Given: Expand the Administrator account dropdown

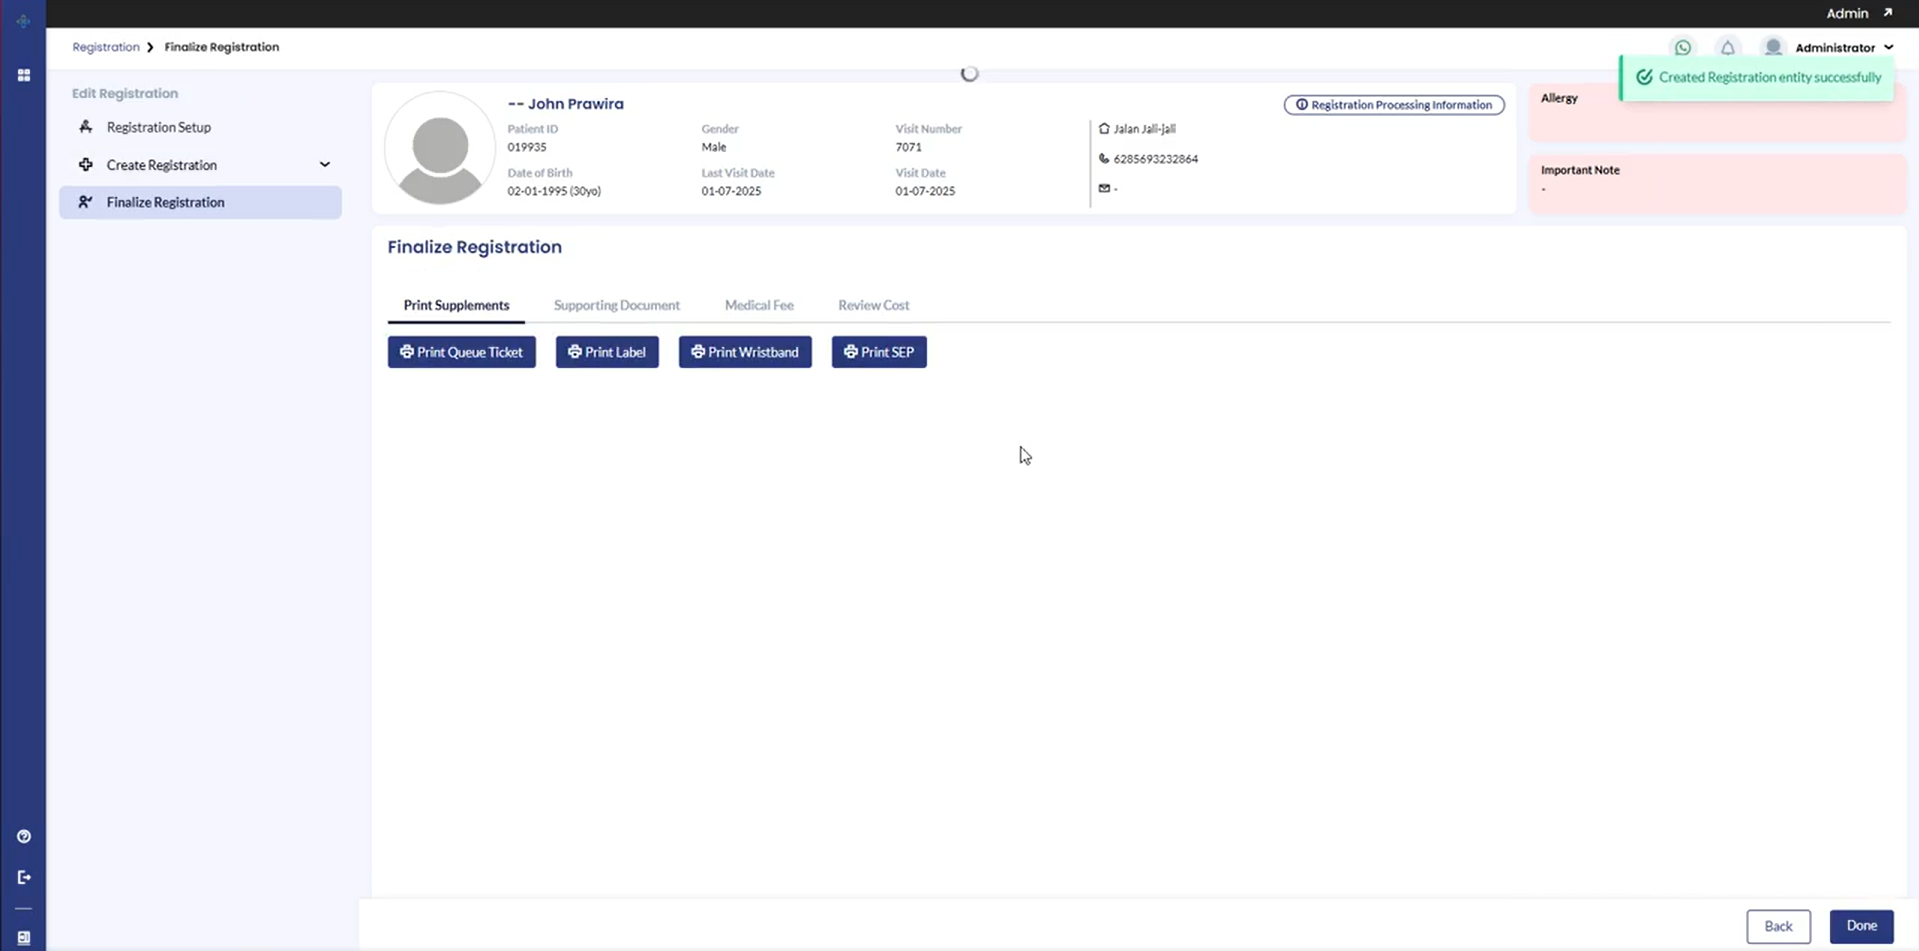Looking at the screenshot, I should (x=1889, y=48).
